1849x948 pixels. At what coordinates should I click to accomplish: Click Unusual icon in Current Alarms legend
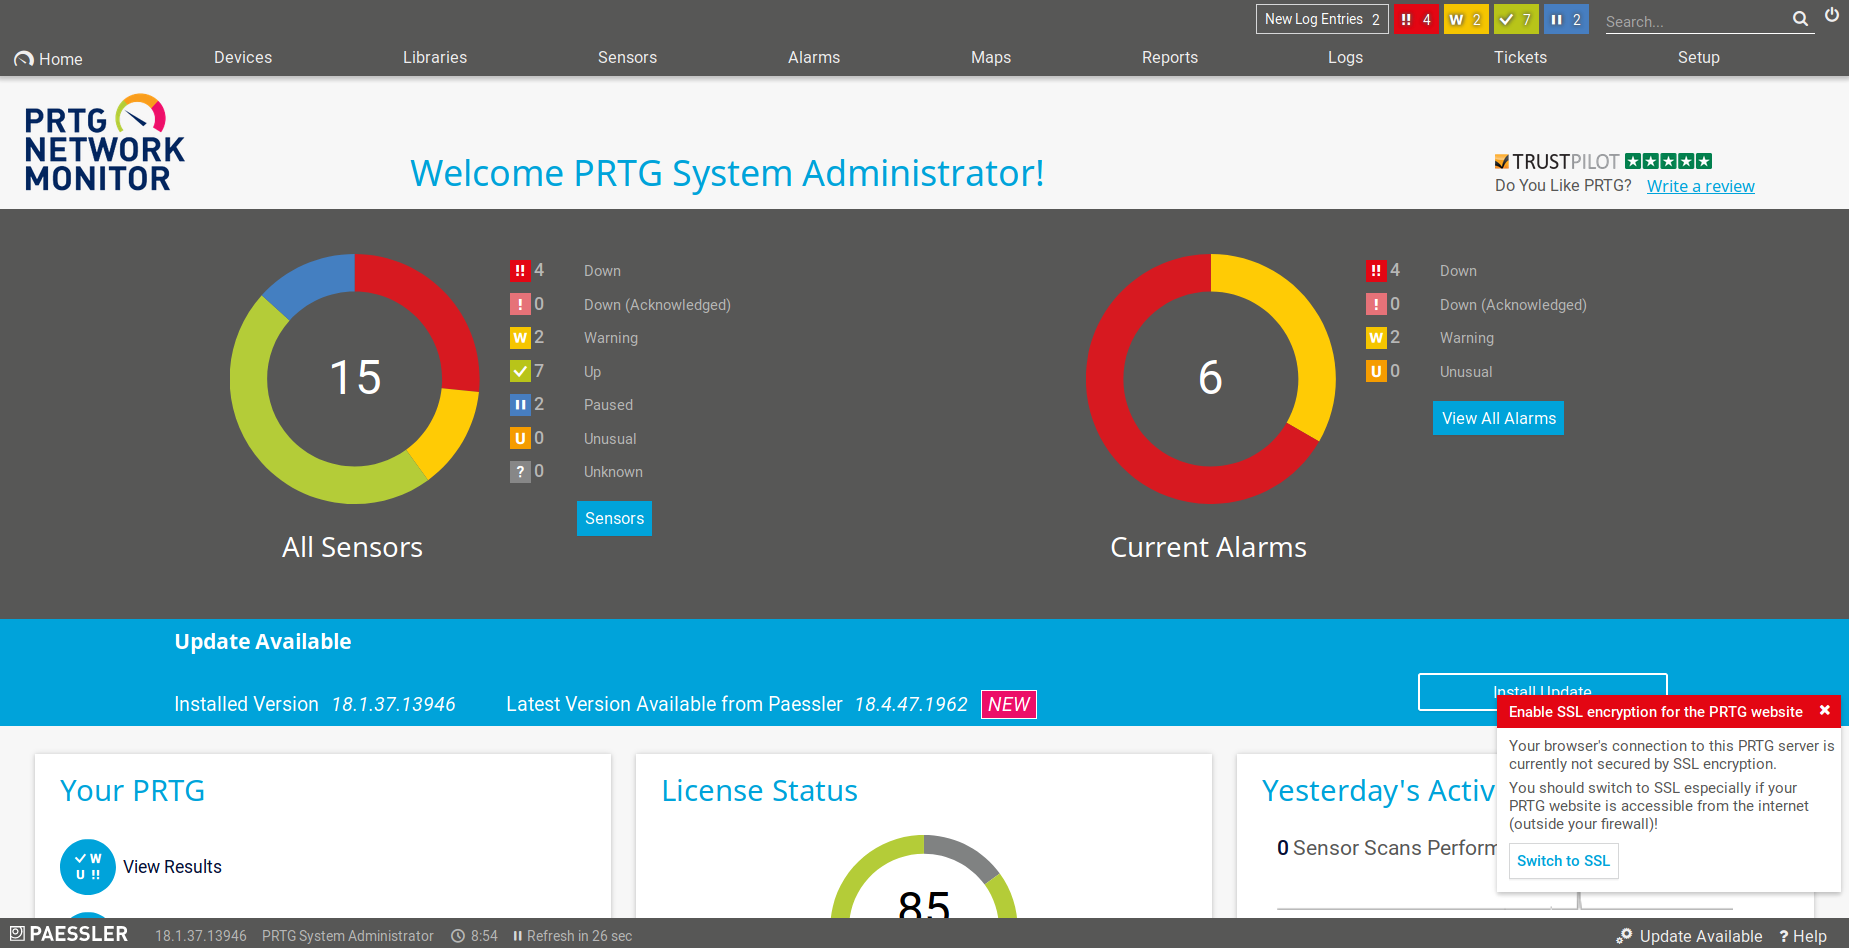(x=1376, y=371)
